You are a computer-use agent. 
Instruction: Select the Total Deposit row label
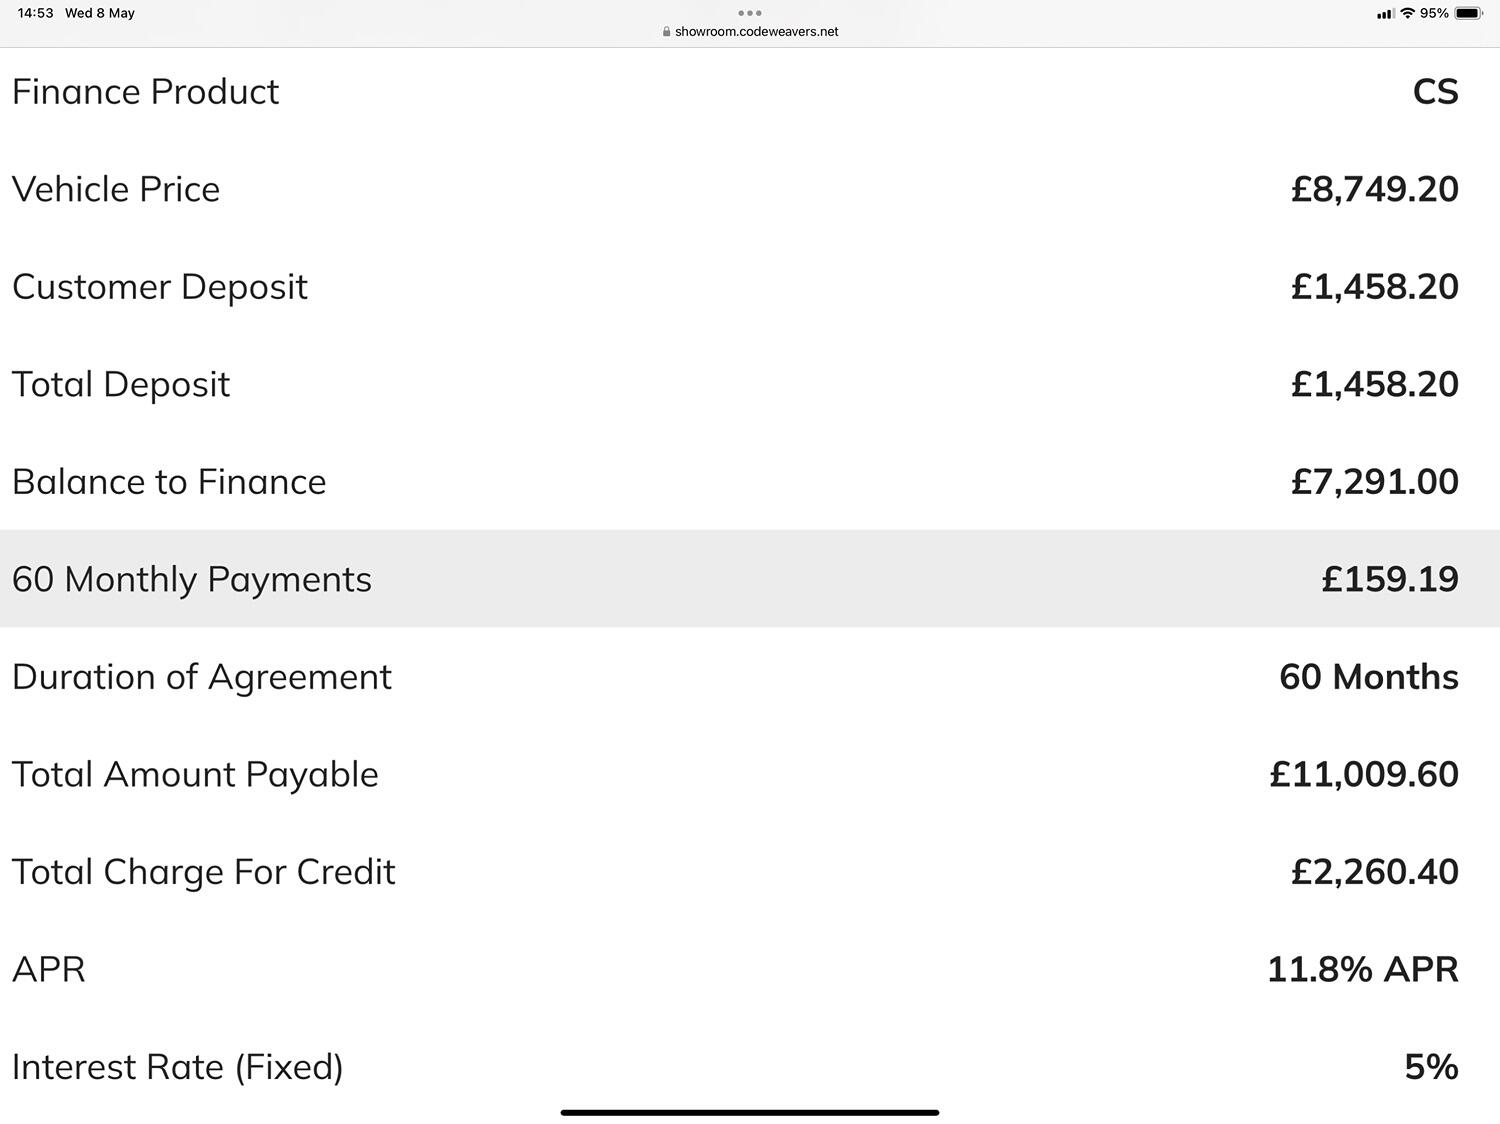tap(121, 384)
